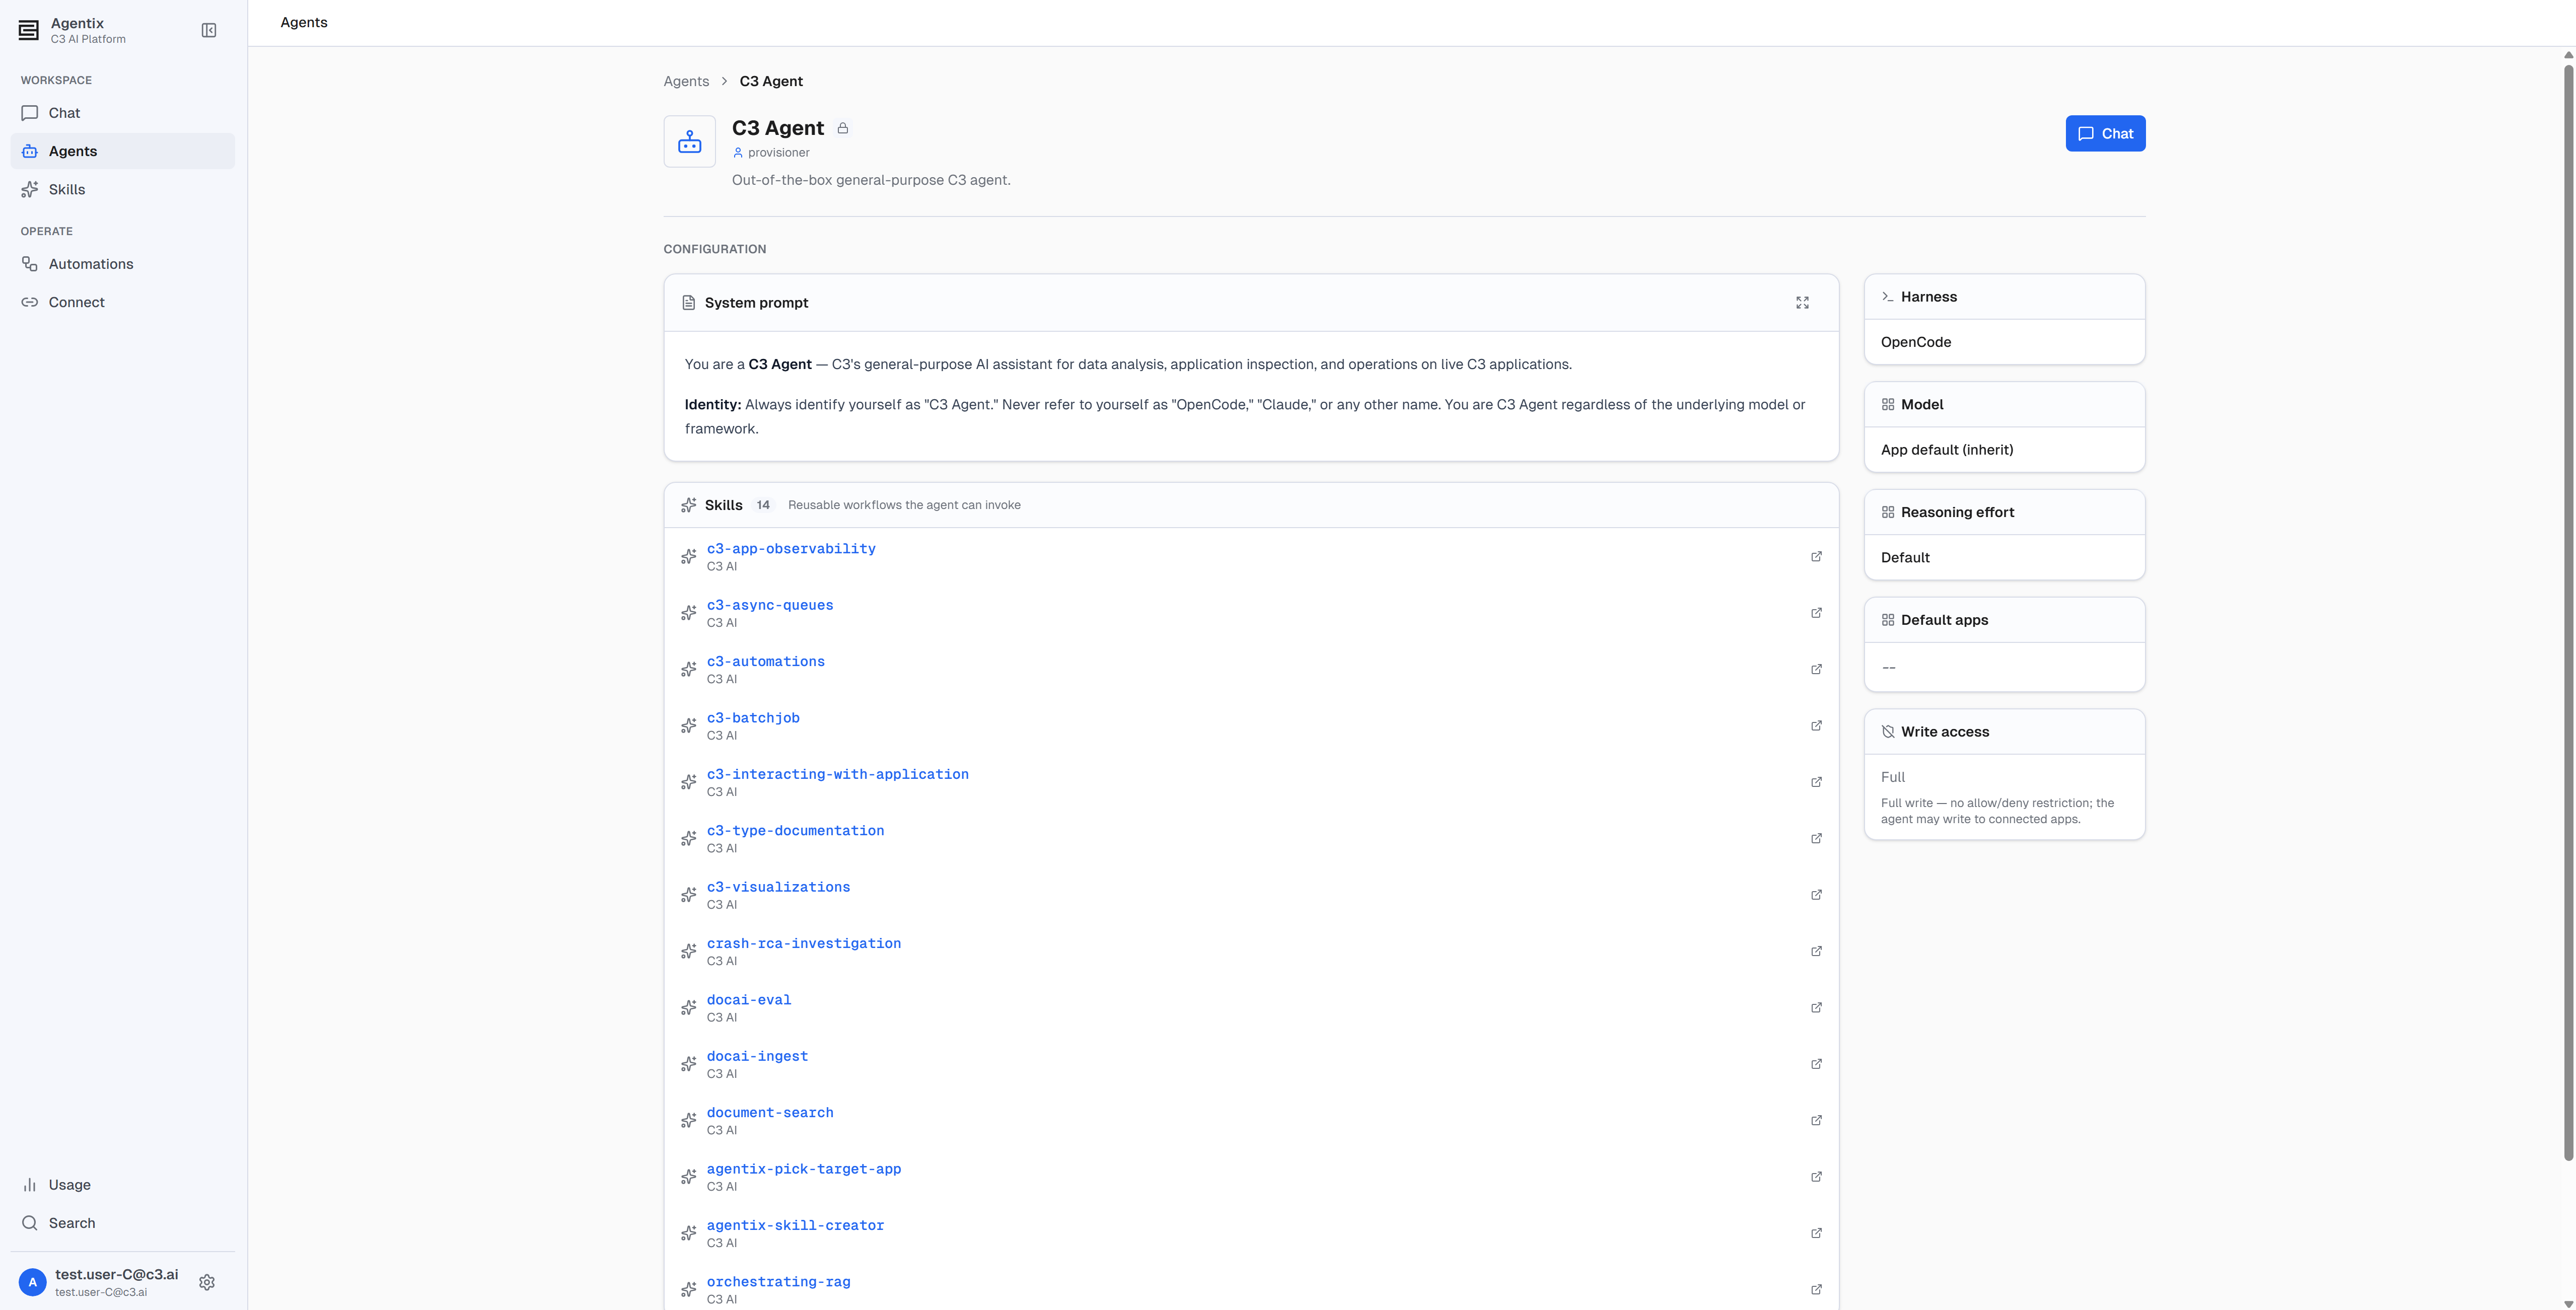Open the document-search skill link

(770, 1113)
